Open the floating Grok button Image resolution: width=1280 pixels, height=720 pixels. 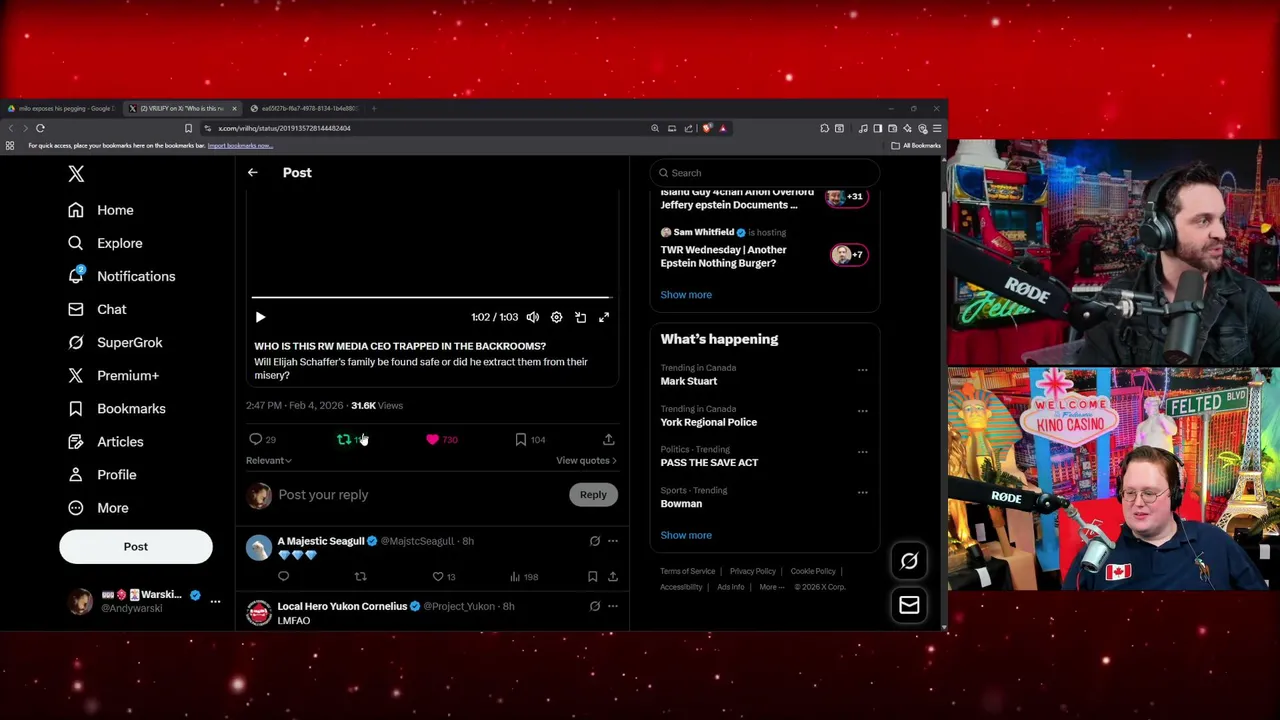coord(909,562)
